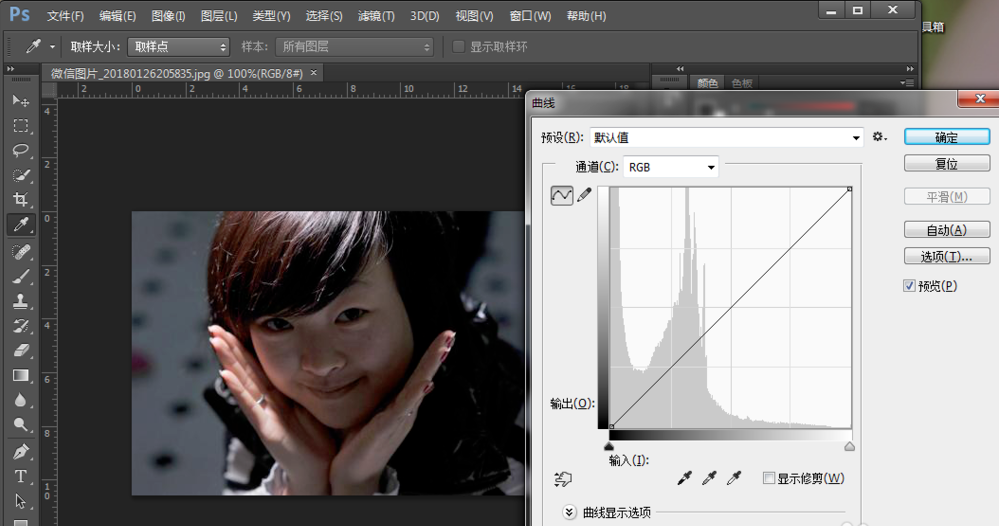This screenshot has height=526, width=999.
Task: Select the Lasso tool
Action: (20, 150)
